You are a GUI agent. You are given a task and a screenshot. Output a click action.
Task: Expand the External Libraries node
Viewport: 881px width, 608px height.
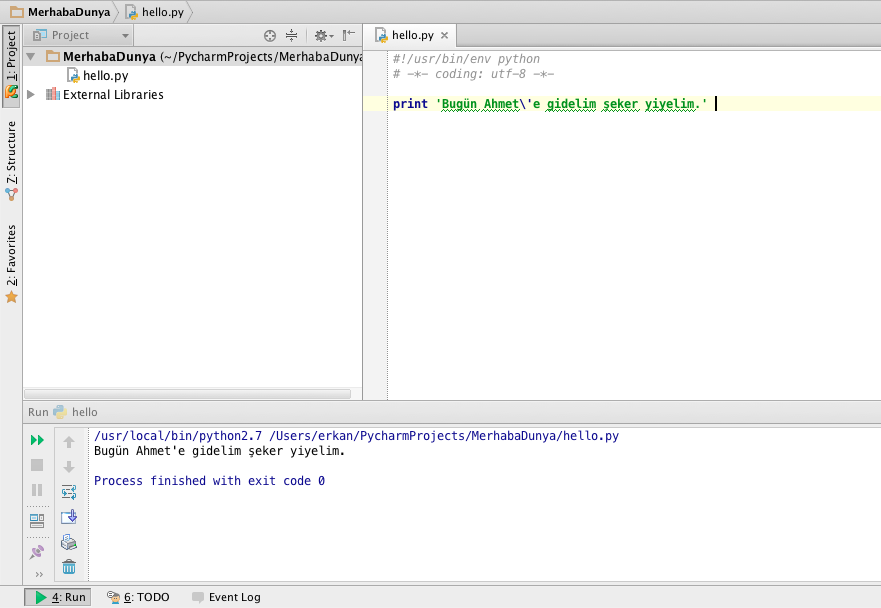point(31,94)
